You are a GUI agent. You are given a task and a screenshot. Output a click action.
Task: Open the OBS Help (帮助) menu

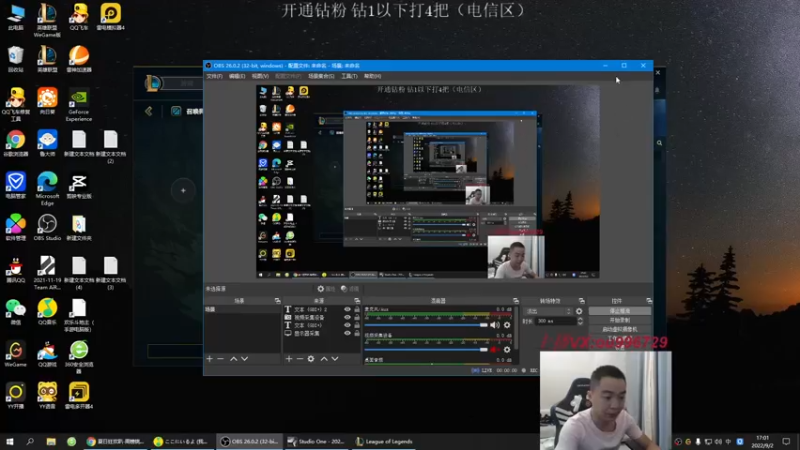372,76
